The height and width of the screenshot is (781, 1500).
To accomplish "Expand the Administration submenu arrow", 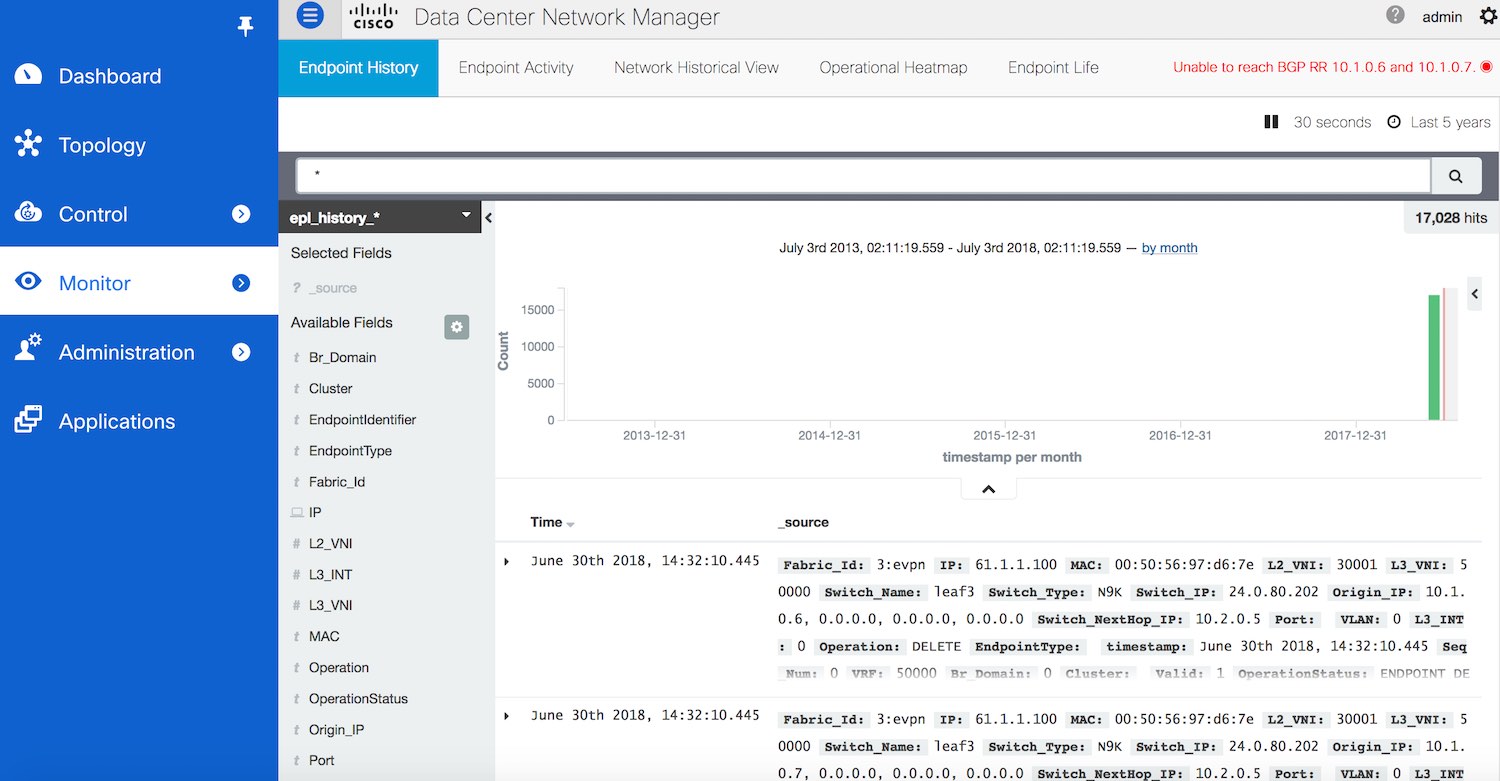I will point(241,352).
